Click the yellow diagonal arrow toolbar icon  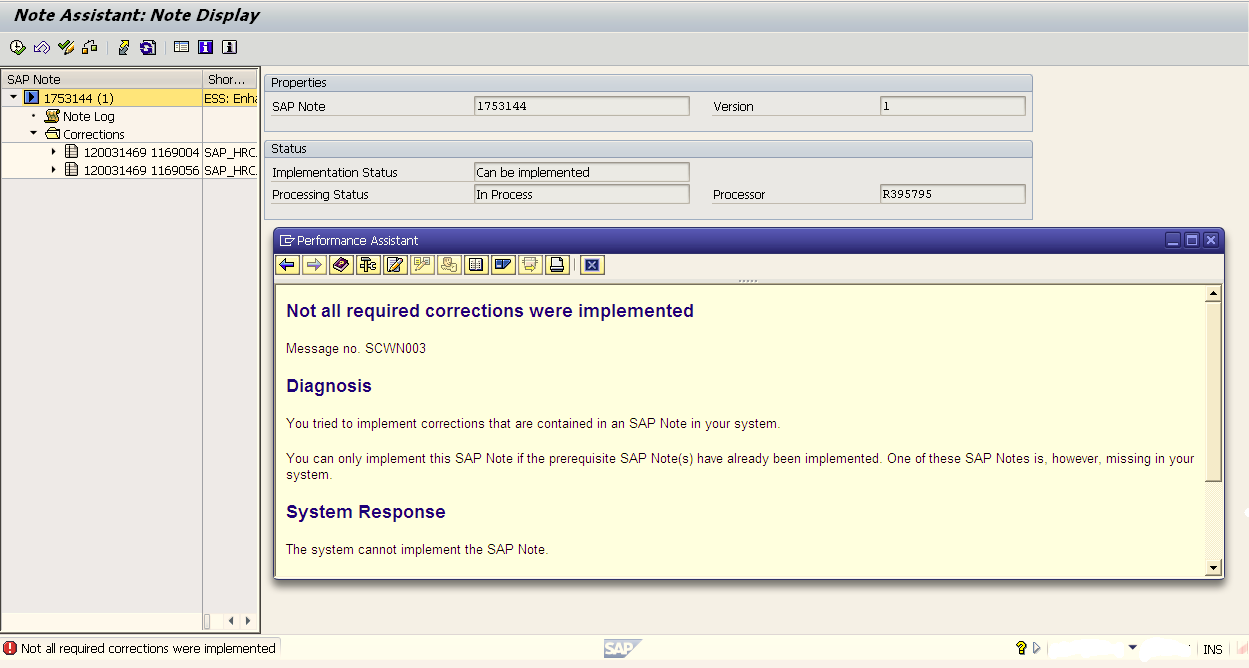click(124, 47)
